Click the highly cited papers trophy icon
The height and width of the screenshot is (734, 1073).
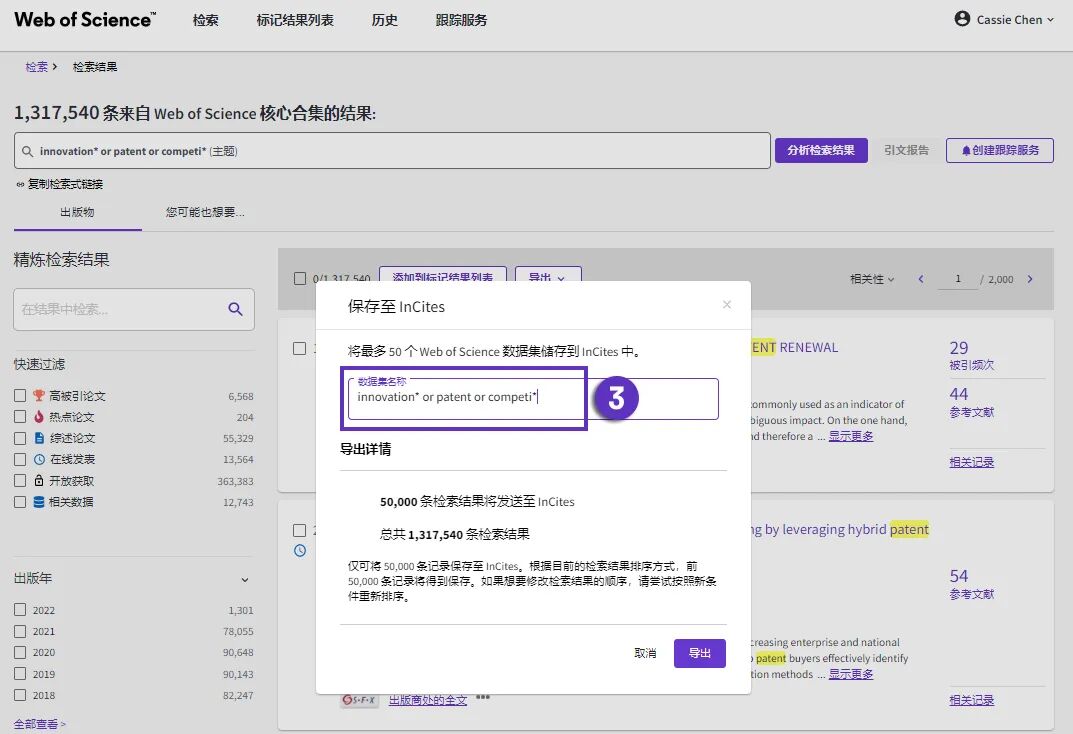(x=39, y=395)
